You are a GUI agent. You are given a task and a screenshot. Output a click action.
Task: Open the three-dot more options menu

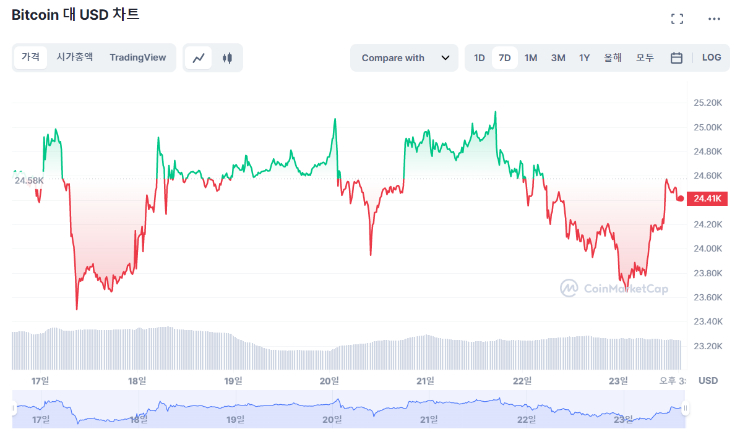[714, 19]
